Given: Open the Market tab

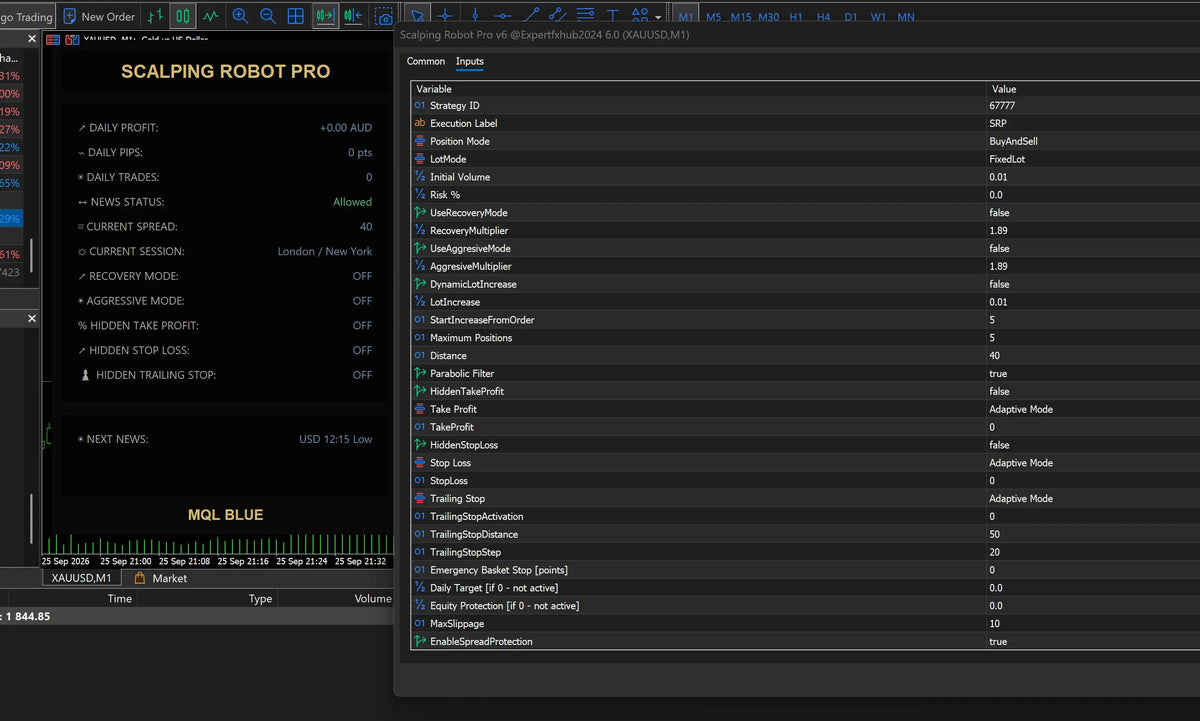Looking at the screenshot, I should (x=161, y=578).
